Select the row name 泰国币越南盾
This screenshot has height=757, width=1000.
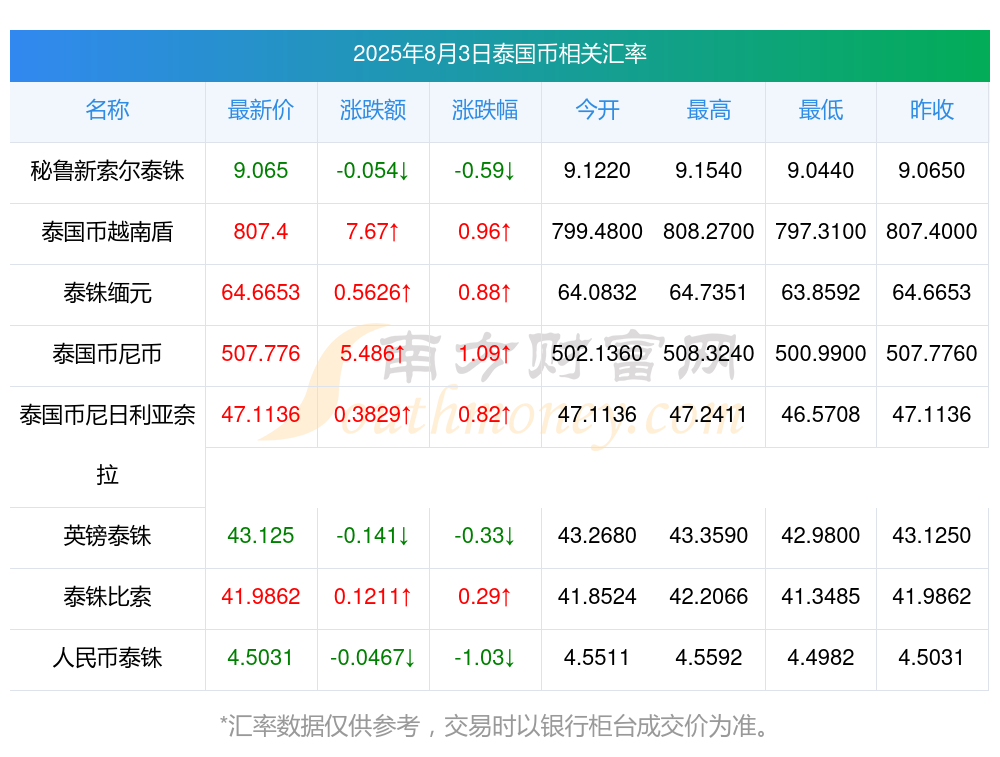(x=107, y=232)
